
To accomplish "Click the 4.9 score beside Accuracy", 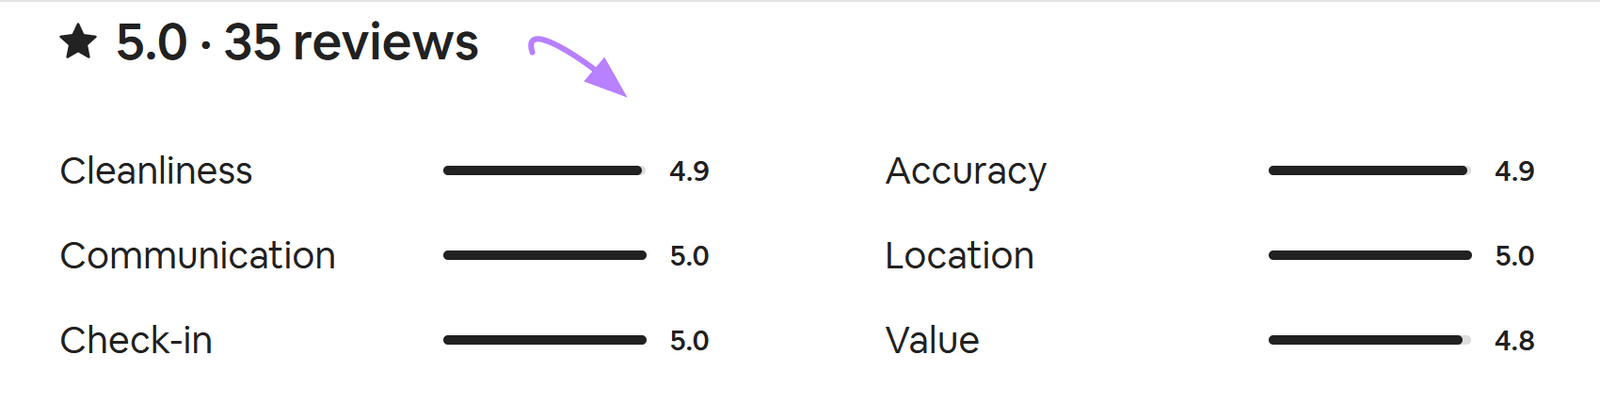I will (1514, 171).
